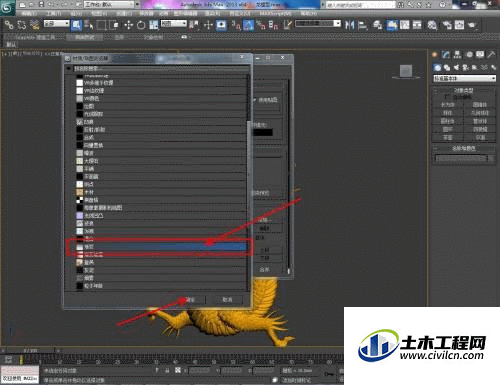Activate the Select and Rotate tool
This screenshot has height=385, width=500.
(x=141, y=25)
